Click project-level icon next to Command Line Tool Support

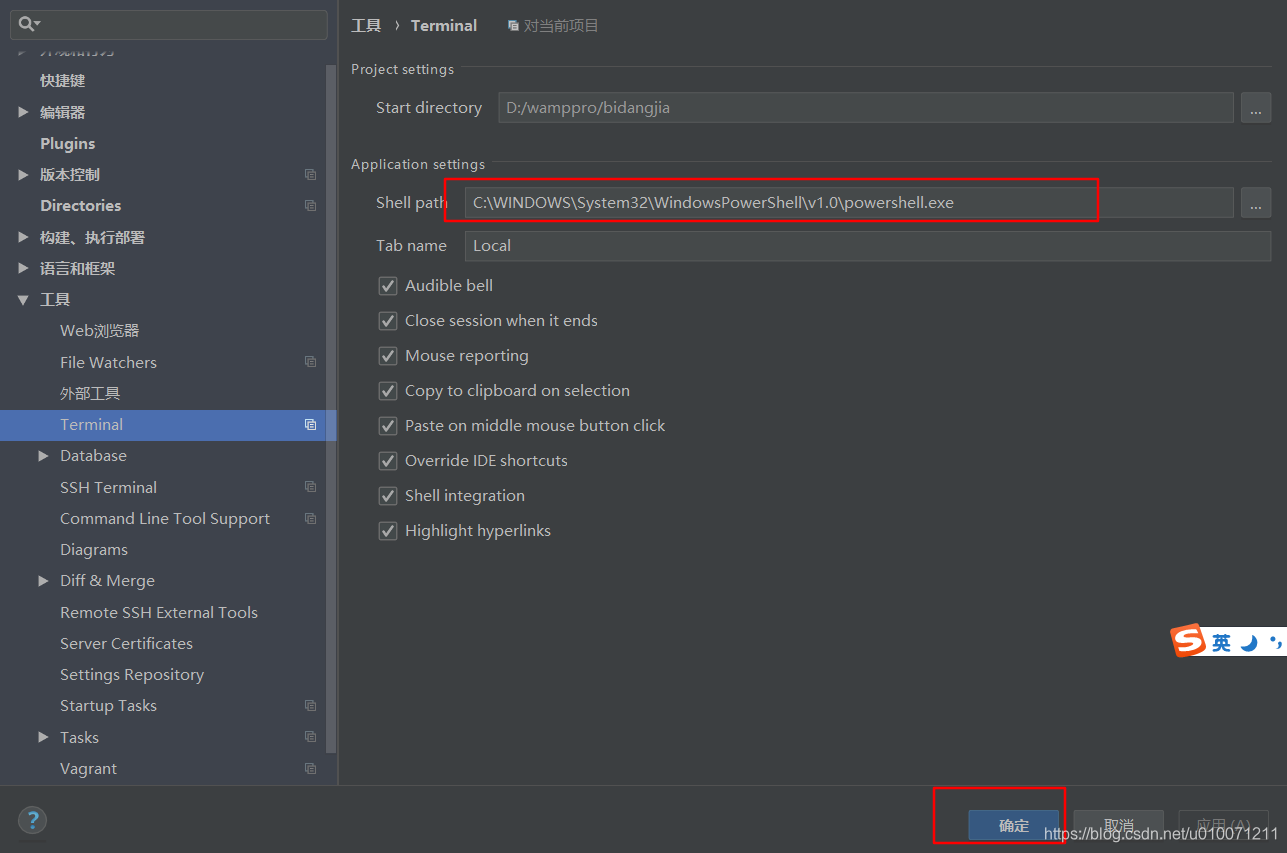click(311, 518)
